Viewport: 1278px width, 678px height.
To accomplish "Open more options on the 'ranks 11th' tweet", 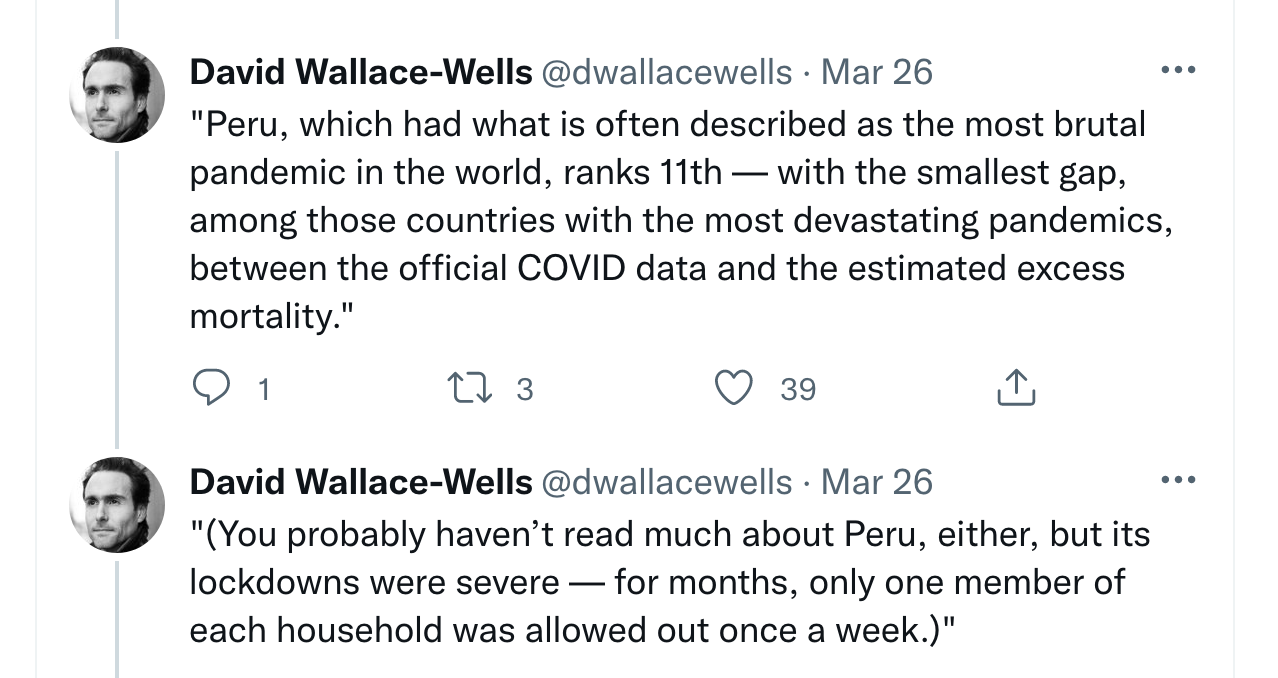I will pos(1179,71).
